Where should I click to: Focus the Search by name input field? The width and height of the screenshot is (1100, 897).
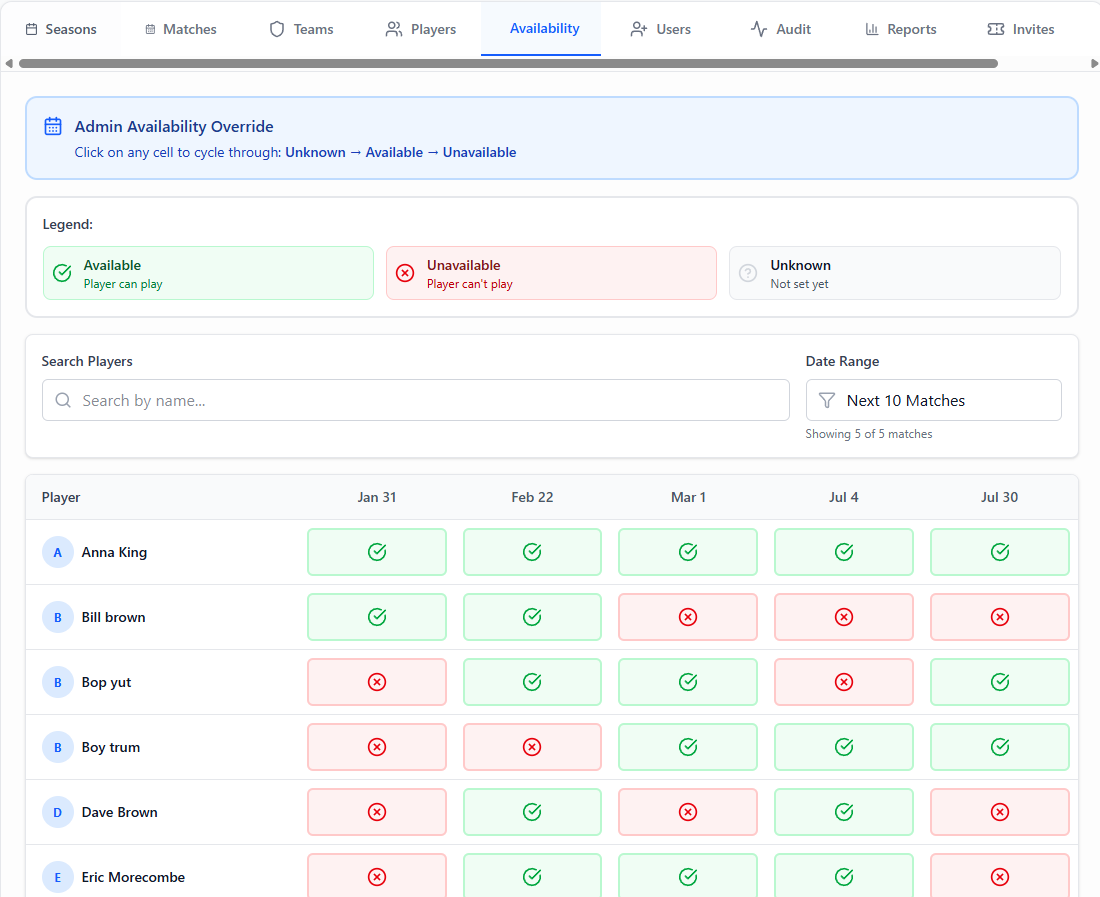click(x=430, y=400)
